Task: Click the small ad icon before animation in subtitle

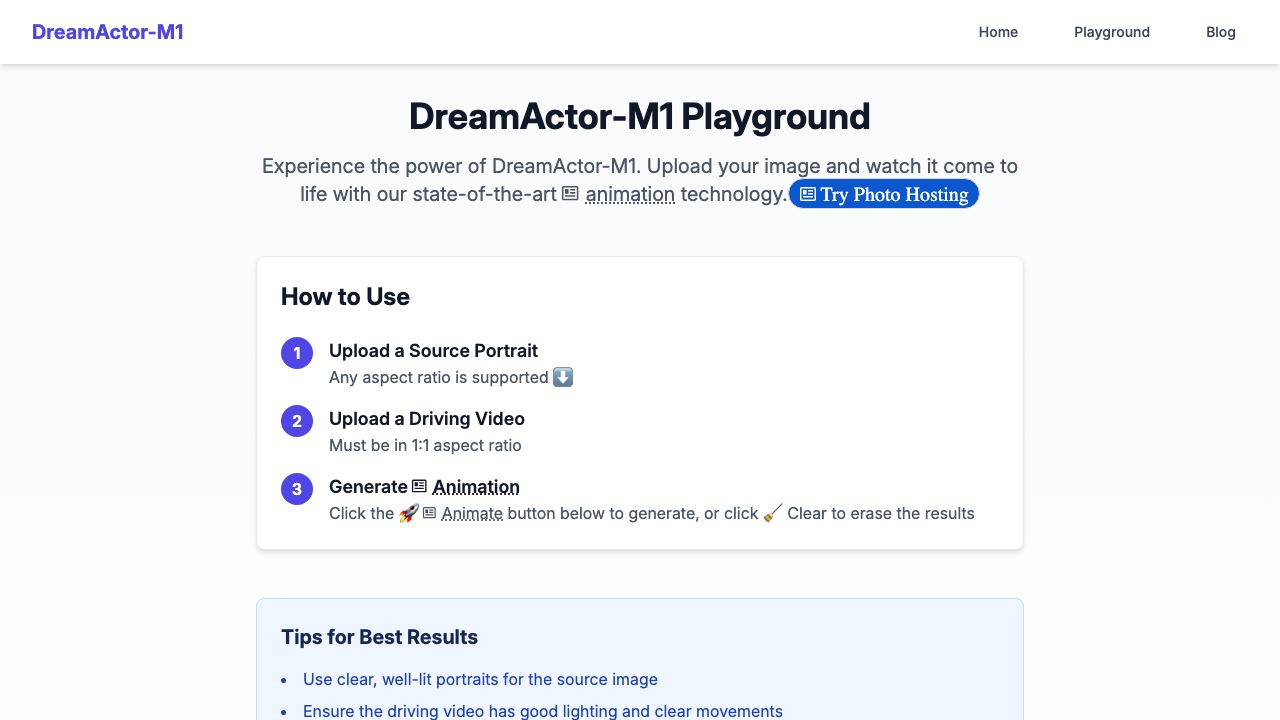Action: pos(570,193)
